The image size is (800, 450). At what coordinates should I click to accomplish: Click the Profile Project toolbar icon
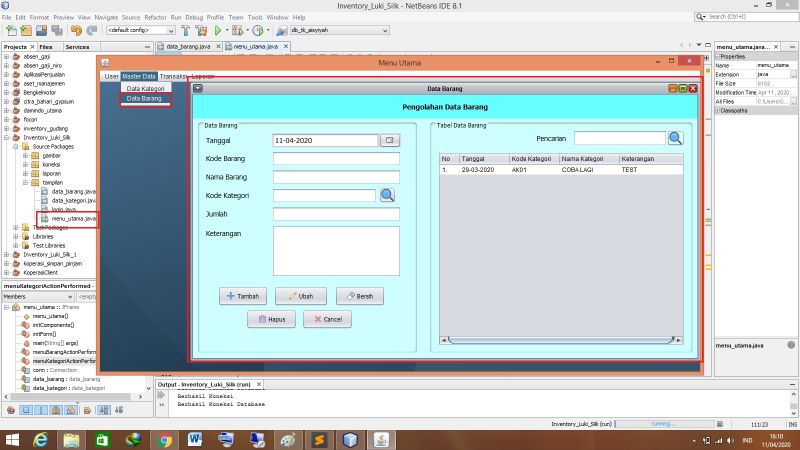click(x=258, y=31)
